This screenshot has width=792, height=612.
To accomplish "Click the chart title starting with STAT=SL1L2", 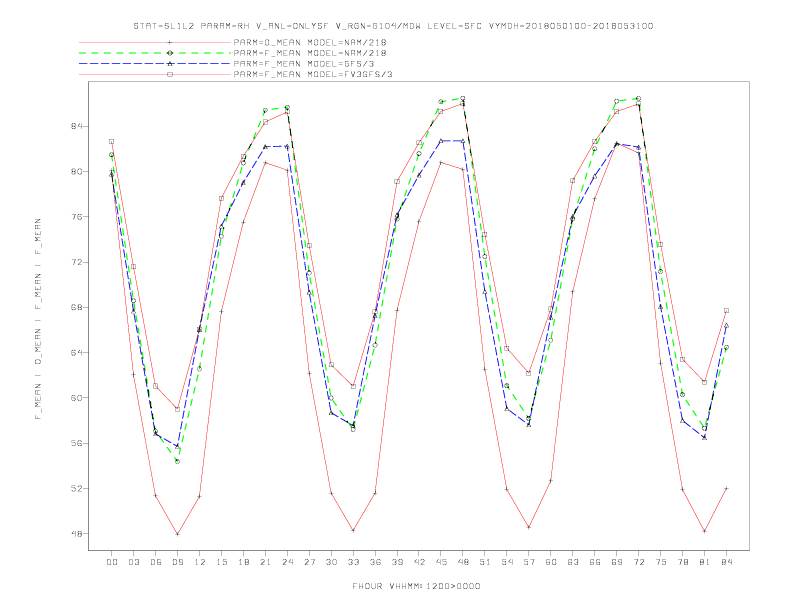I will (393, 26).
